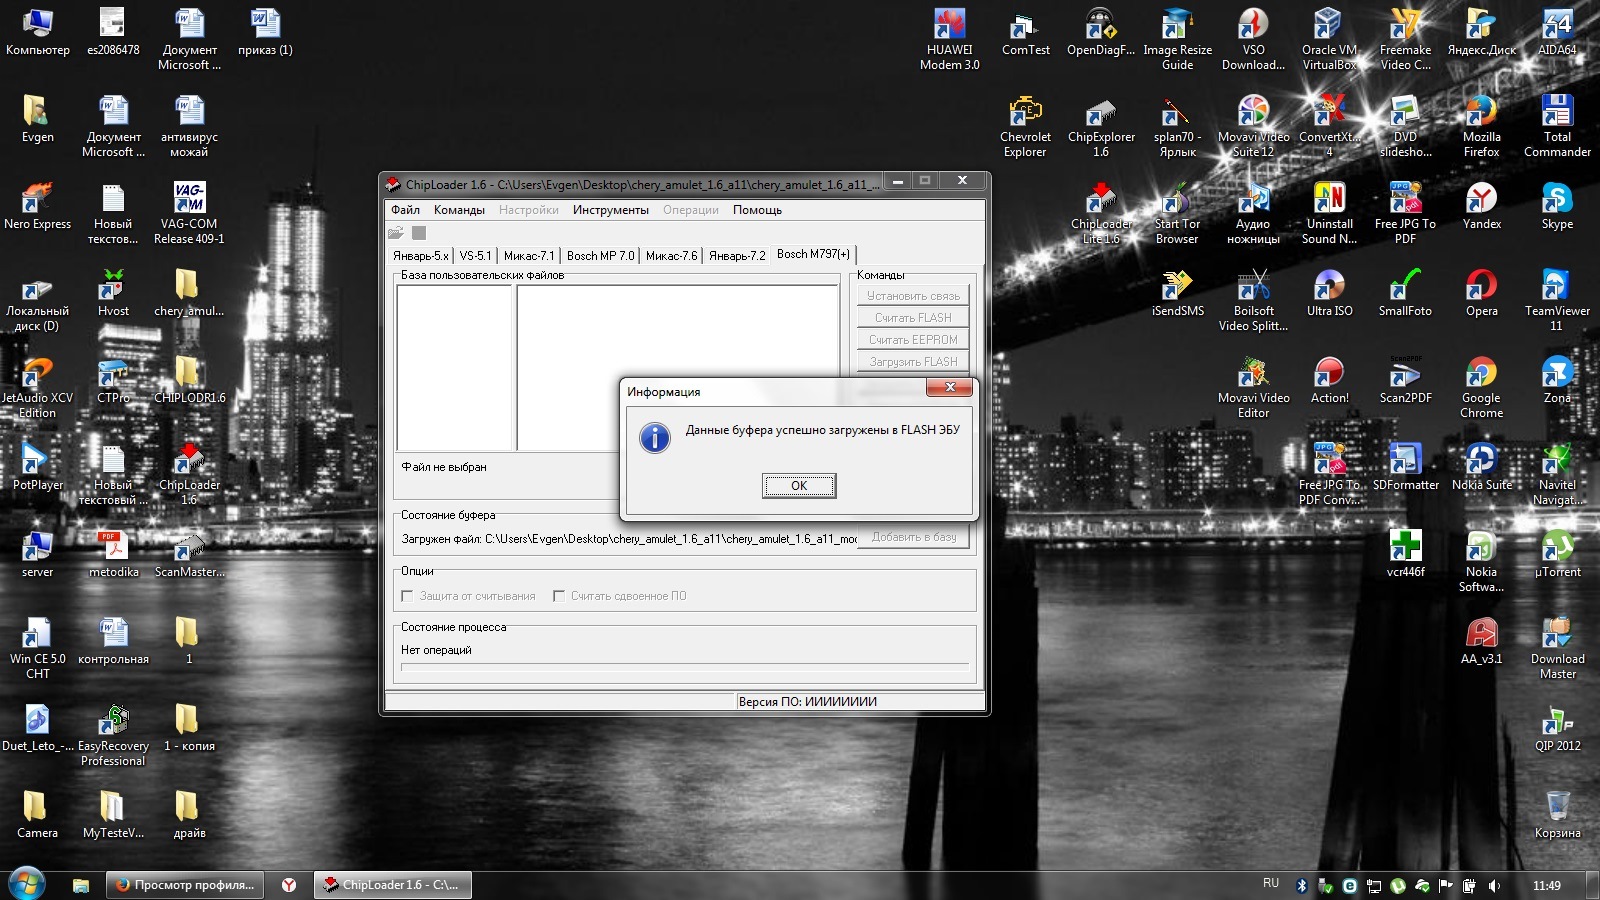This screenshot has width=1600, height=900.
Task: Select the Movavi Video Editor icon
Action: pos(1253,387)
